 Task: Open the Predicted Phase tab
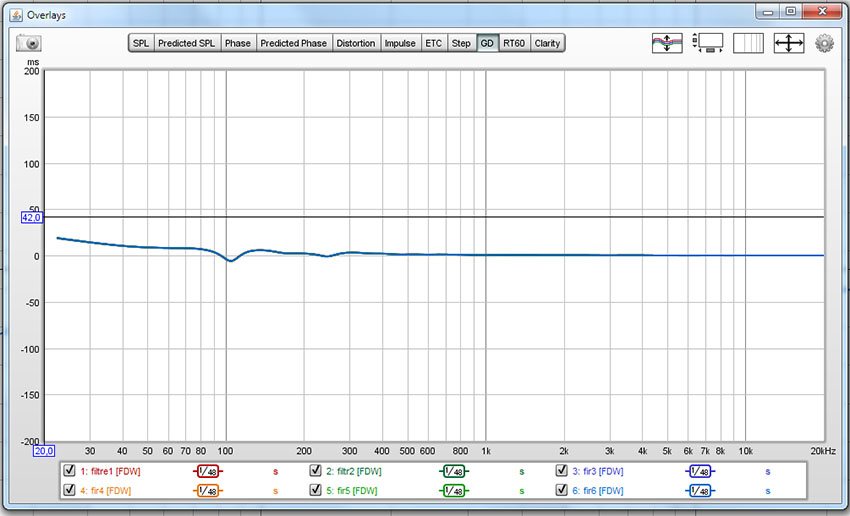(x=293, y=43)
